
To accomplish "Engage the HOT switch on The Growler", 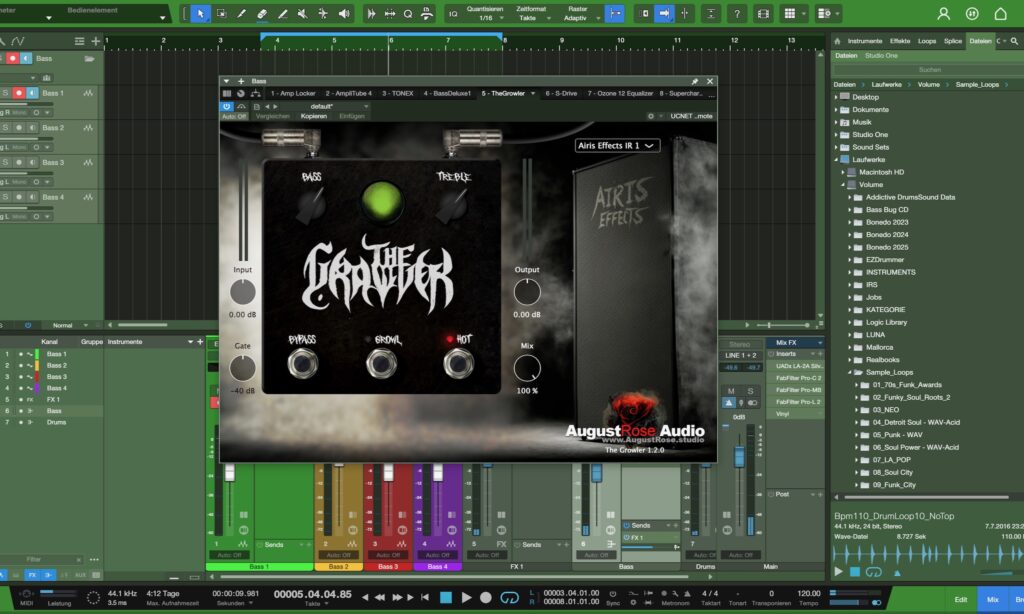I will tap(457, 364).
